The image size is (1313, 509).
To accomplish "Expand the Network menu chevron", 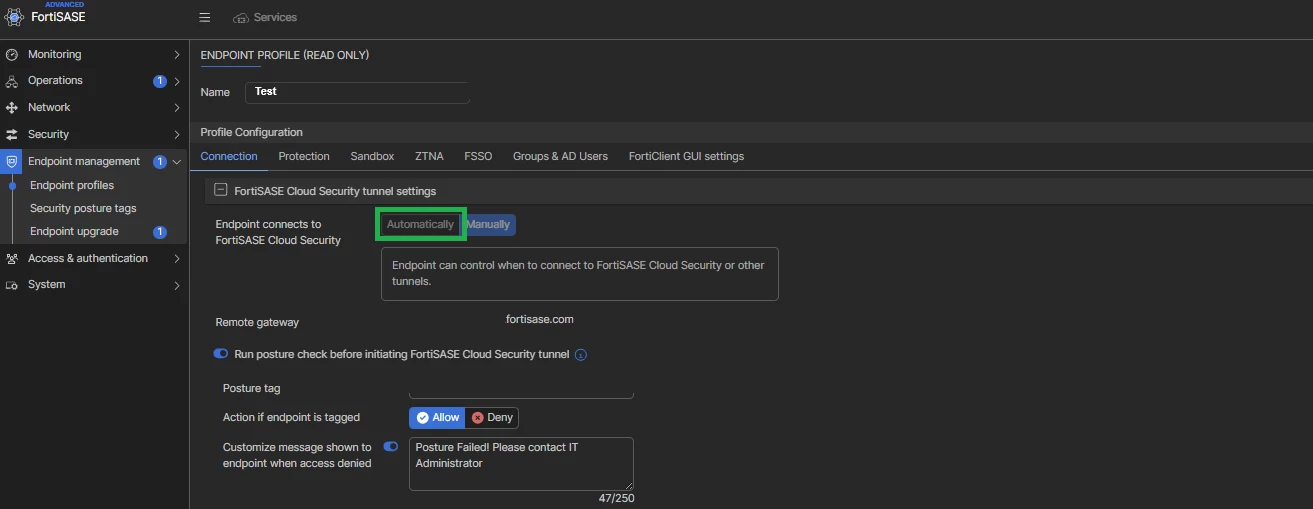I will [177, 107].
